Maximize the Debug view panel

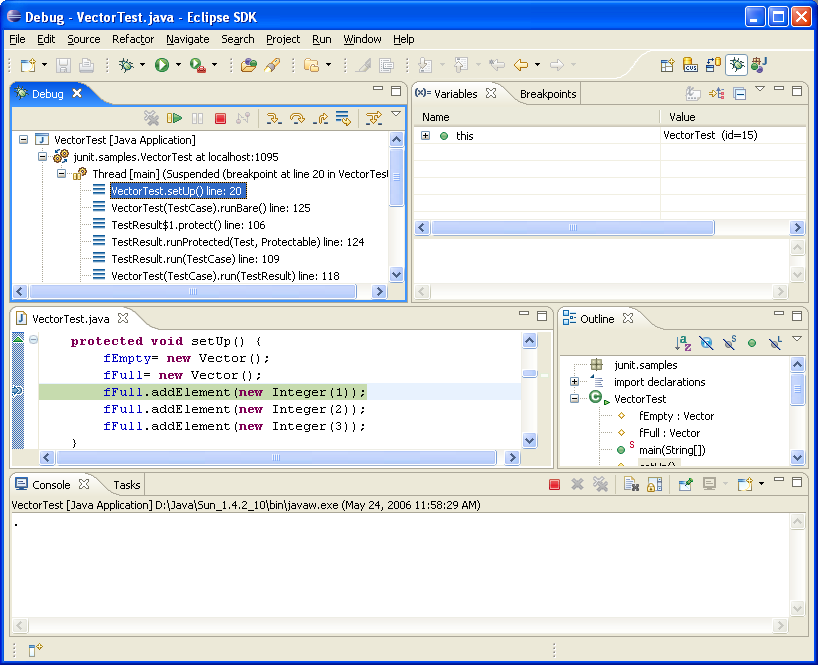[x=396, y=91]
